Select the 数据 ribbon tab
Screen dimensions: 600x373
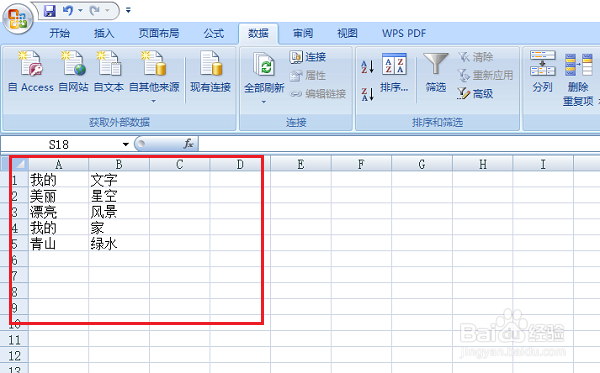click(258, 34)
